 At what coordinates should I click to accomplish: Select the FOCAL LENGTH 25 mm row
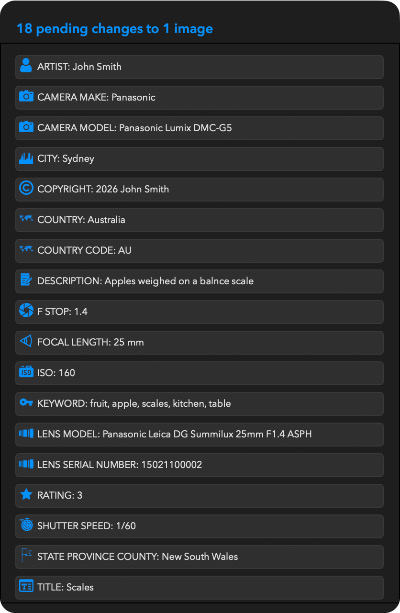199,342
